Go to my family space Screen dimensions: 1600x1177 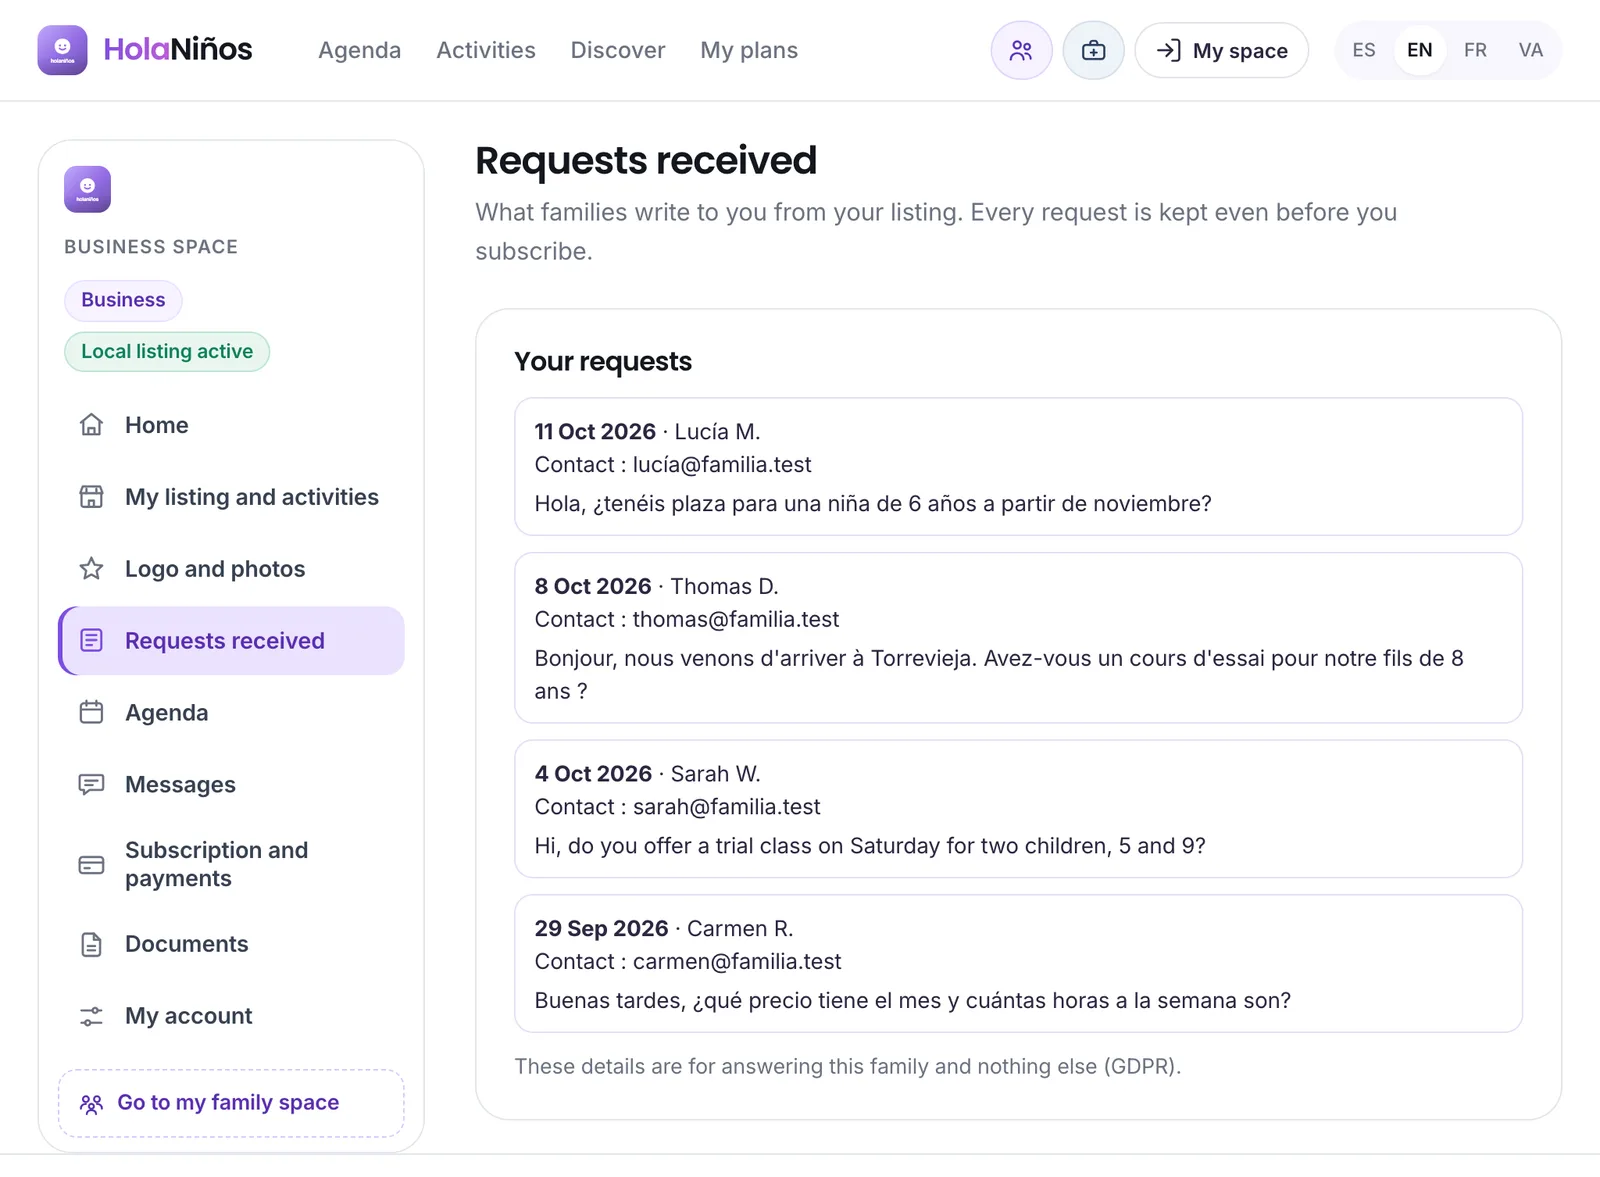(x=231, y=1103)
